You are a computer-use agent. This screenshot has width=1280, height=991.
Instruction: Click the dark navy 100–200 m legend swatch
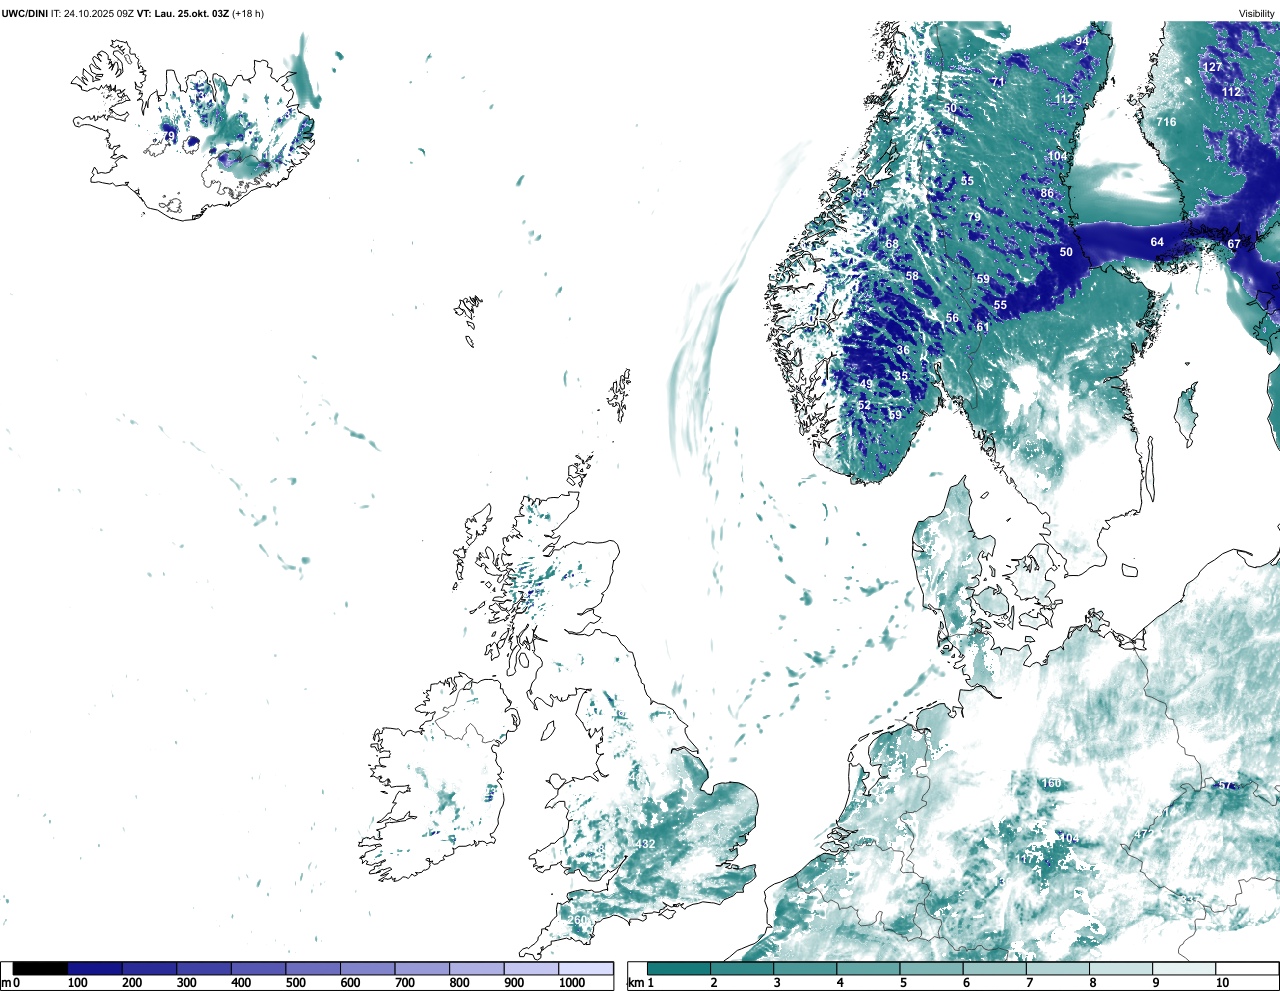point(95,968)
